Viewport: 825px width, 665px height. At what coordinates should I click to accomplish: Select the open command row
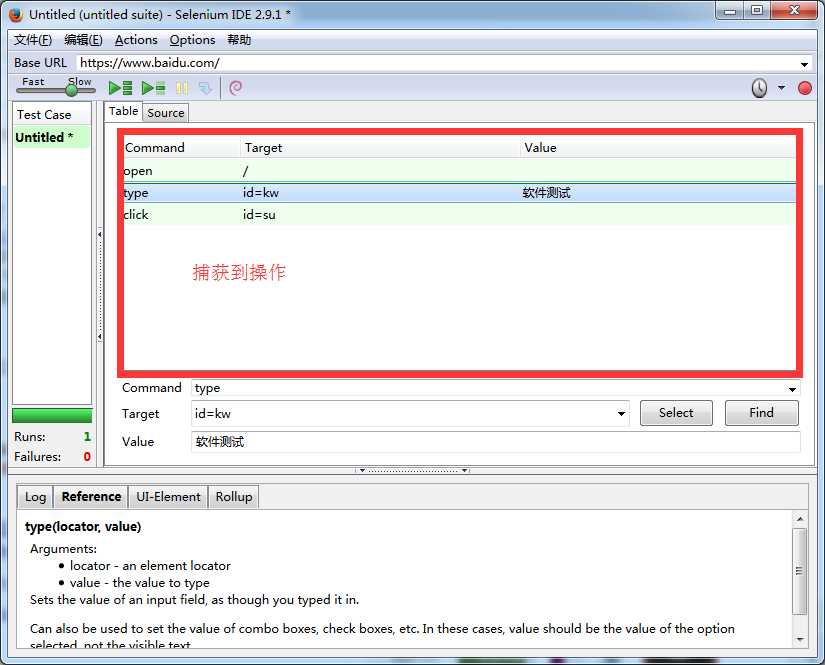pos(459,171)
